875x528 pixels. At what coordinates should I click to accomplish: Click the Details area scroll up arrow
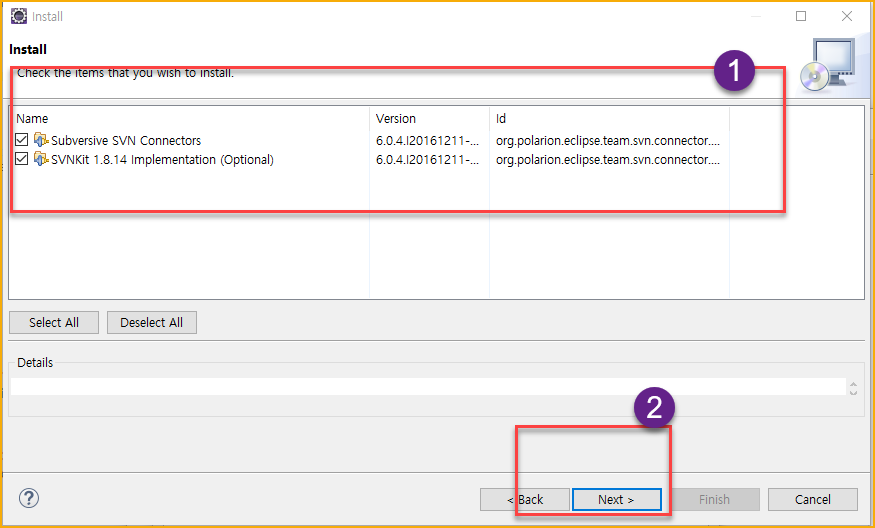853,383
